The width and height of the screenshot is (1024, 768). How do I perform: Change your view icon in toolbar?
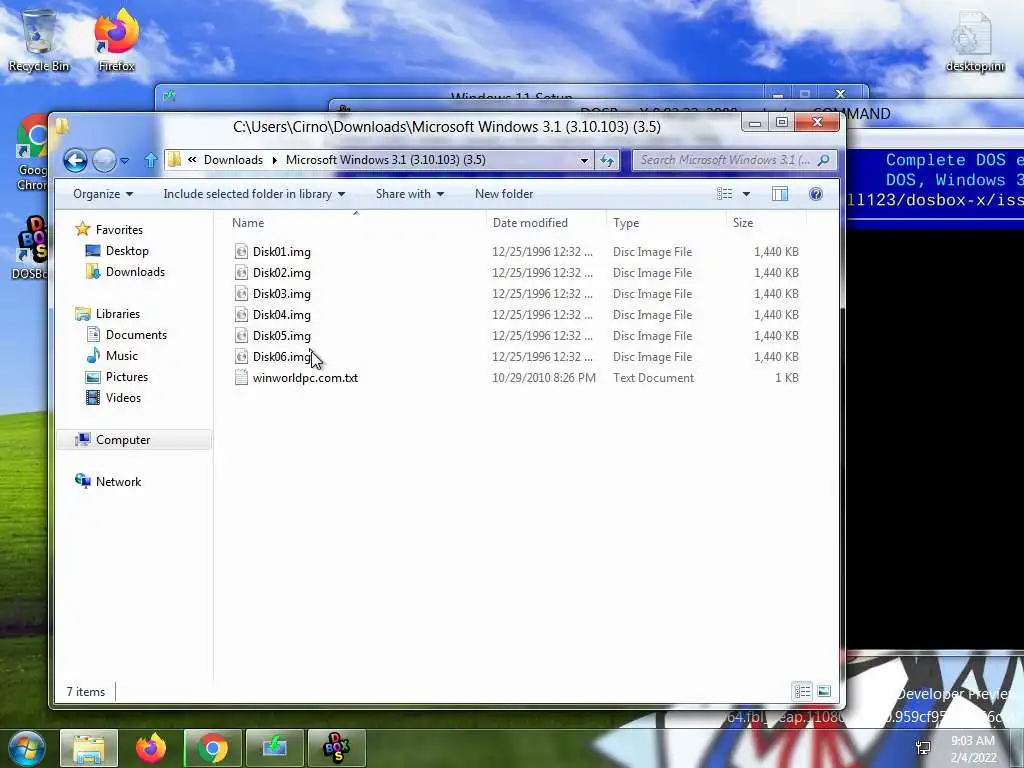pos(724,194)
